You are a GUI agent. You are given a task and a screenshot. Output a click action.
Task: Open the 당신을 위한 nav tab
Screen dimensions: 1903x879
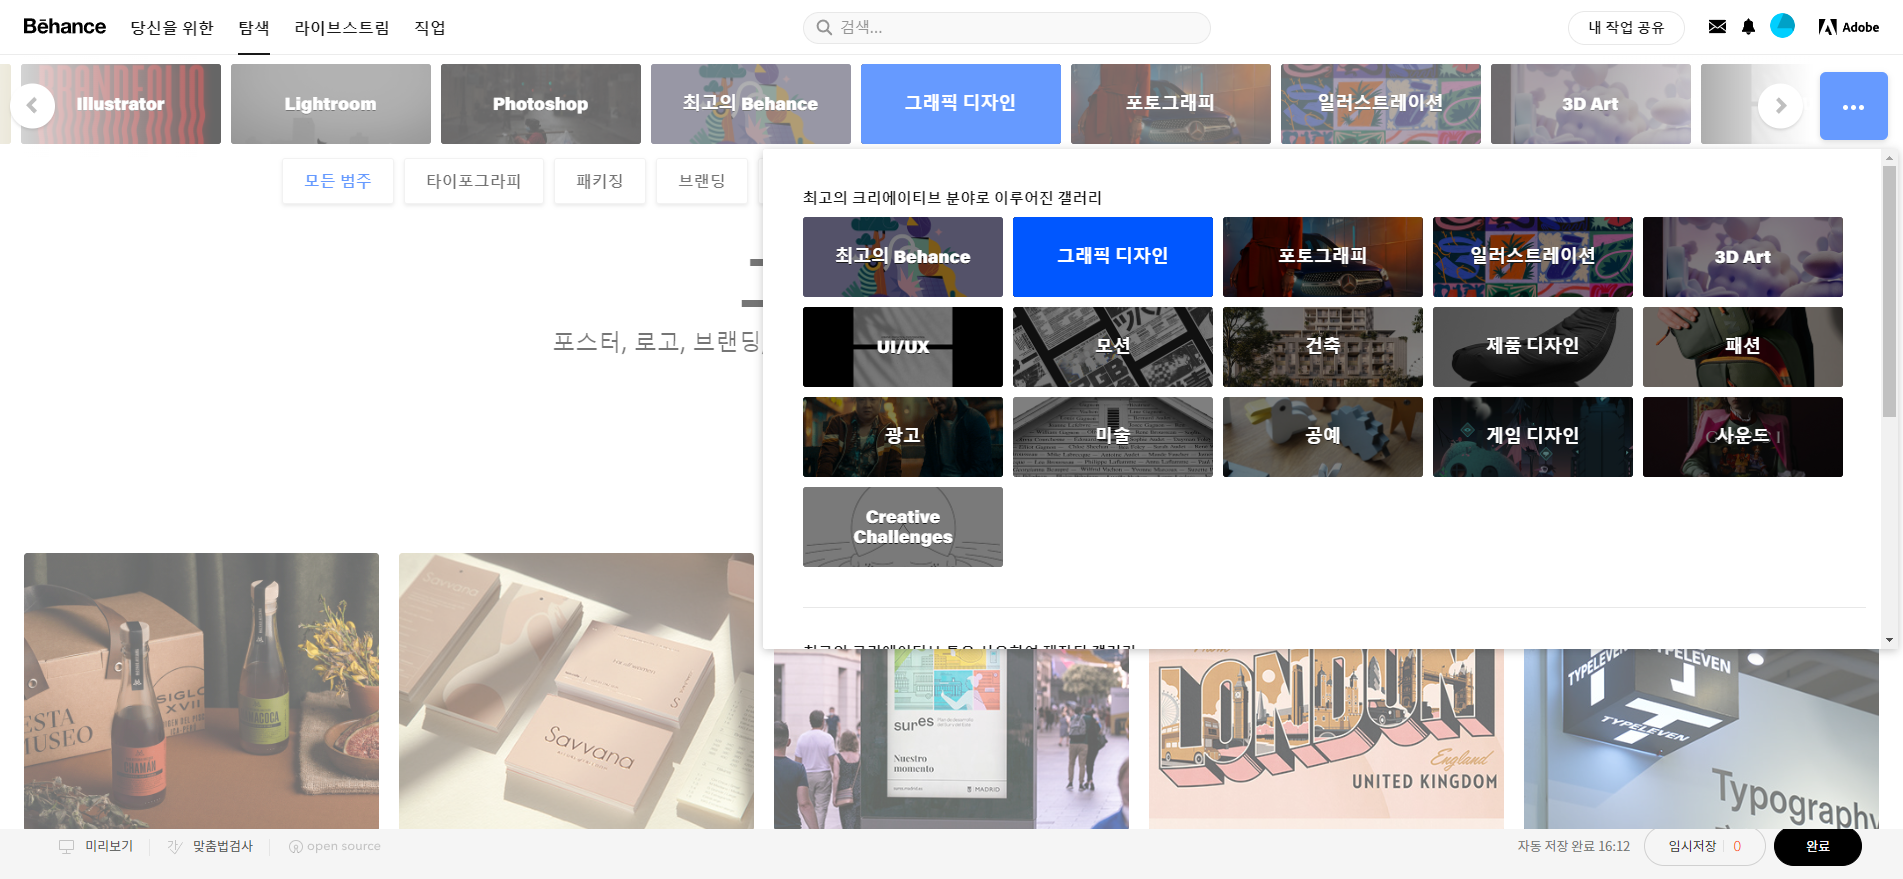(x=172, y=28)
